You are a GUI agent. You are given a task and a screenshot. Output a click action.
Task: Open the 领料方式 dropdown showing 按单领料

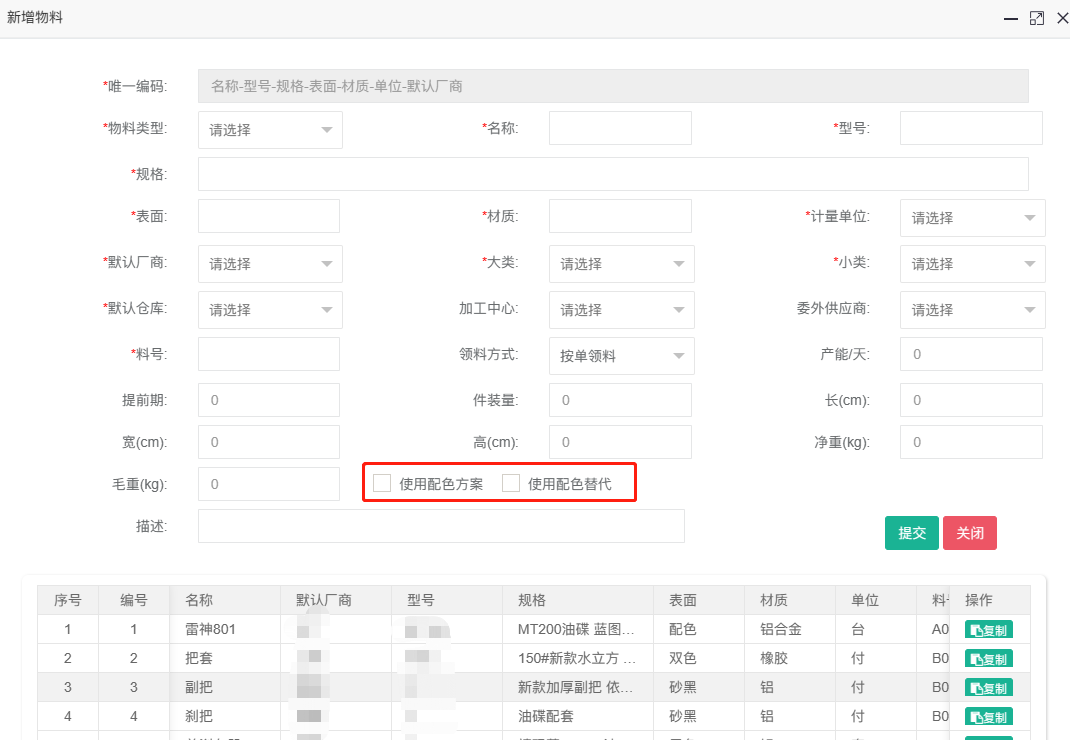[621, 356]
